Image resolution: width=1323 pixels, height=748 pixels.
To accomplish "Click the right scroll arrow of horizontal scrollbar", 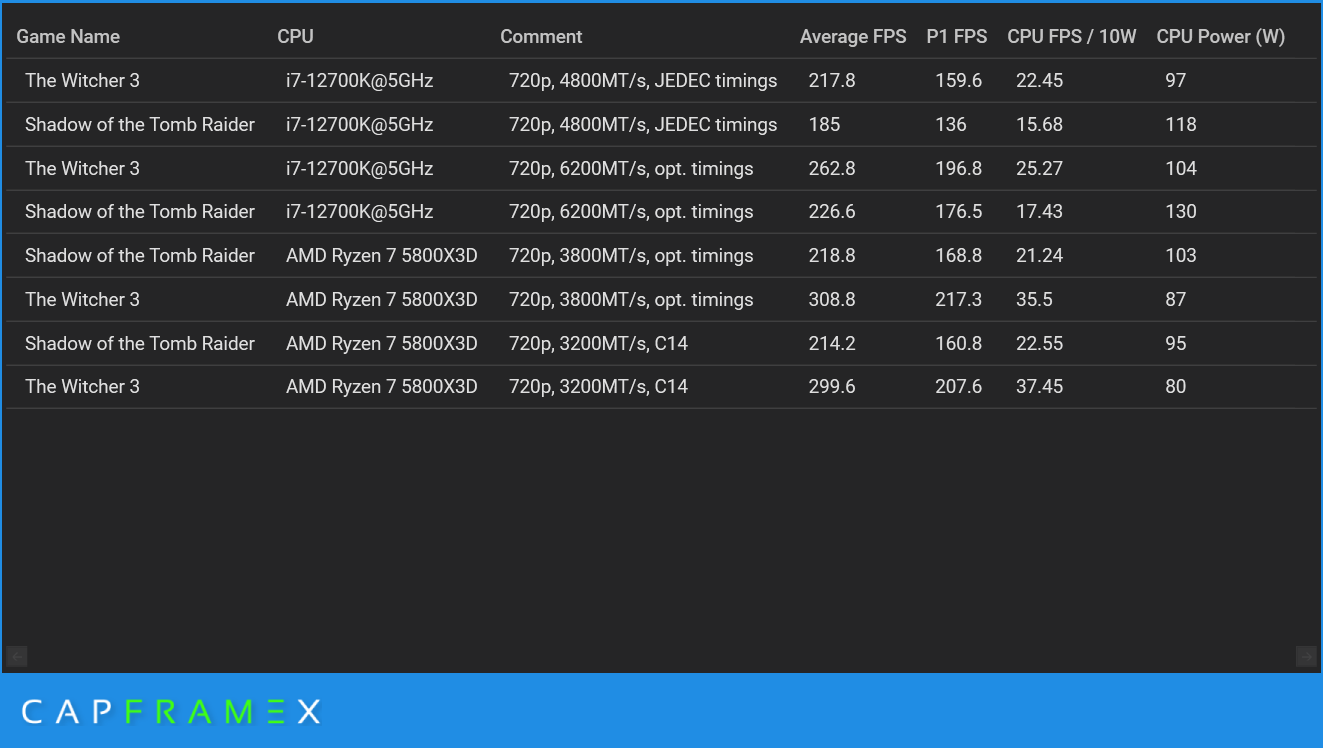I will 1306,656.
